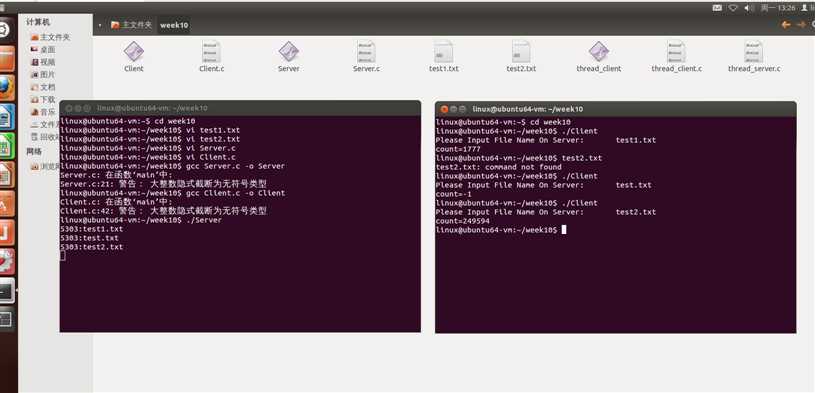Open 下载 in the sidebar
815x393 pixels.
pyautogui.click(x=43, y=100)
